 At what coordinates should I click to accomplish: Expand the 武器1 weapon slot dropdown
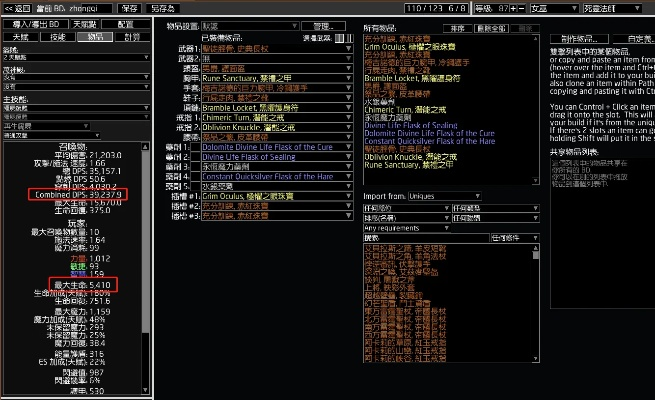tap(277, 49)
